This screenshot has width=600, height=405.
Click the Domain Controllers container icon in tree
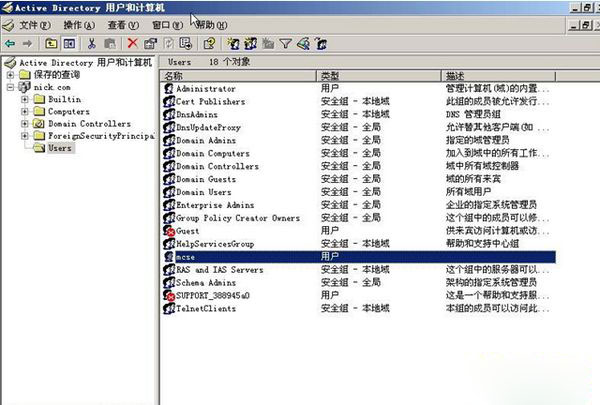[39, 124]
